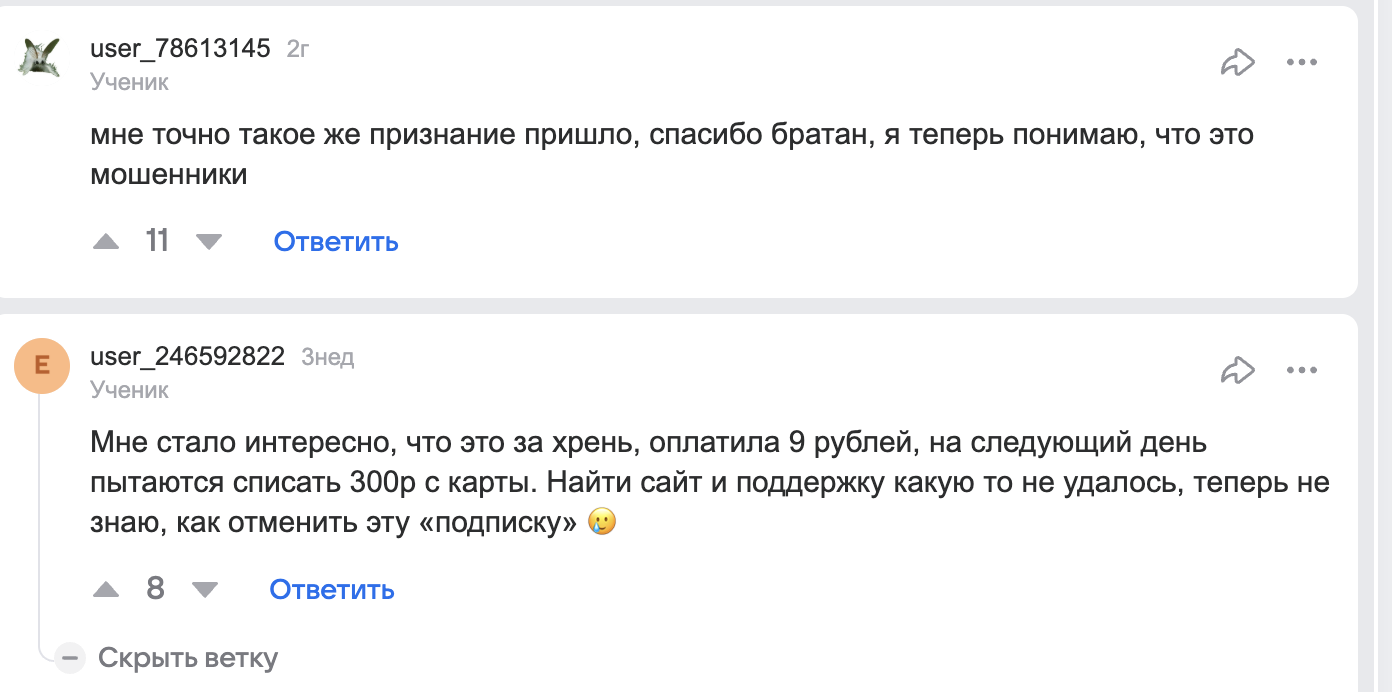Click the 2г timestamp on first comment
This screenshot has height=692, width=1392.
298,48
